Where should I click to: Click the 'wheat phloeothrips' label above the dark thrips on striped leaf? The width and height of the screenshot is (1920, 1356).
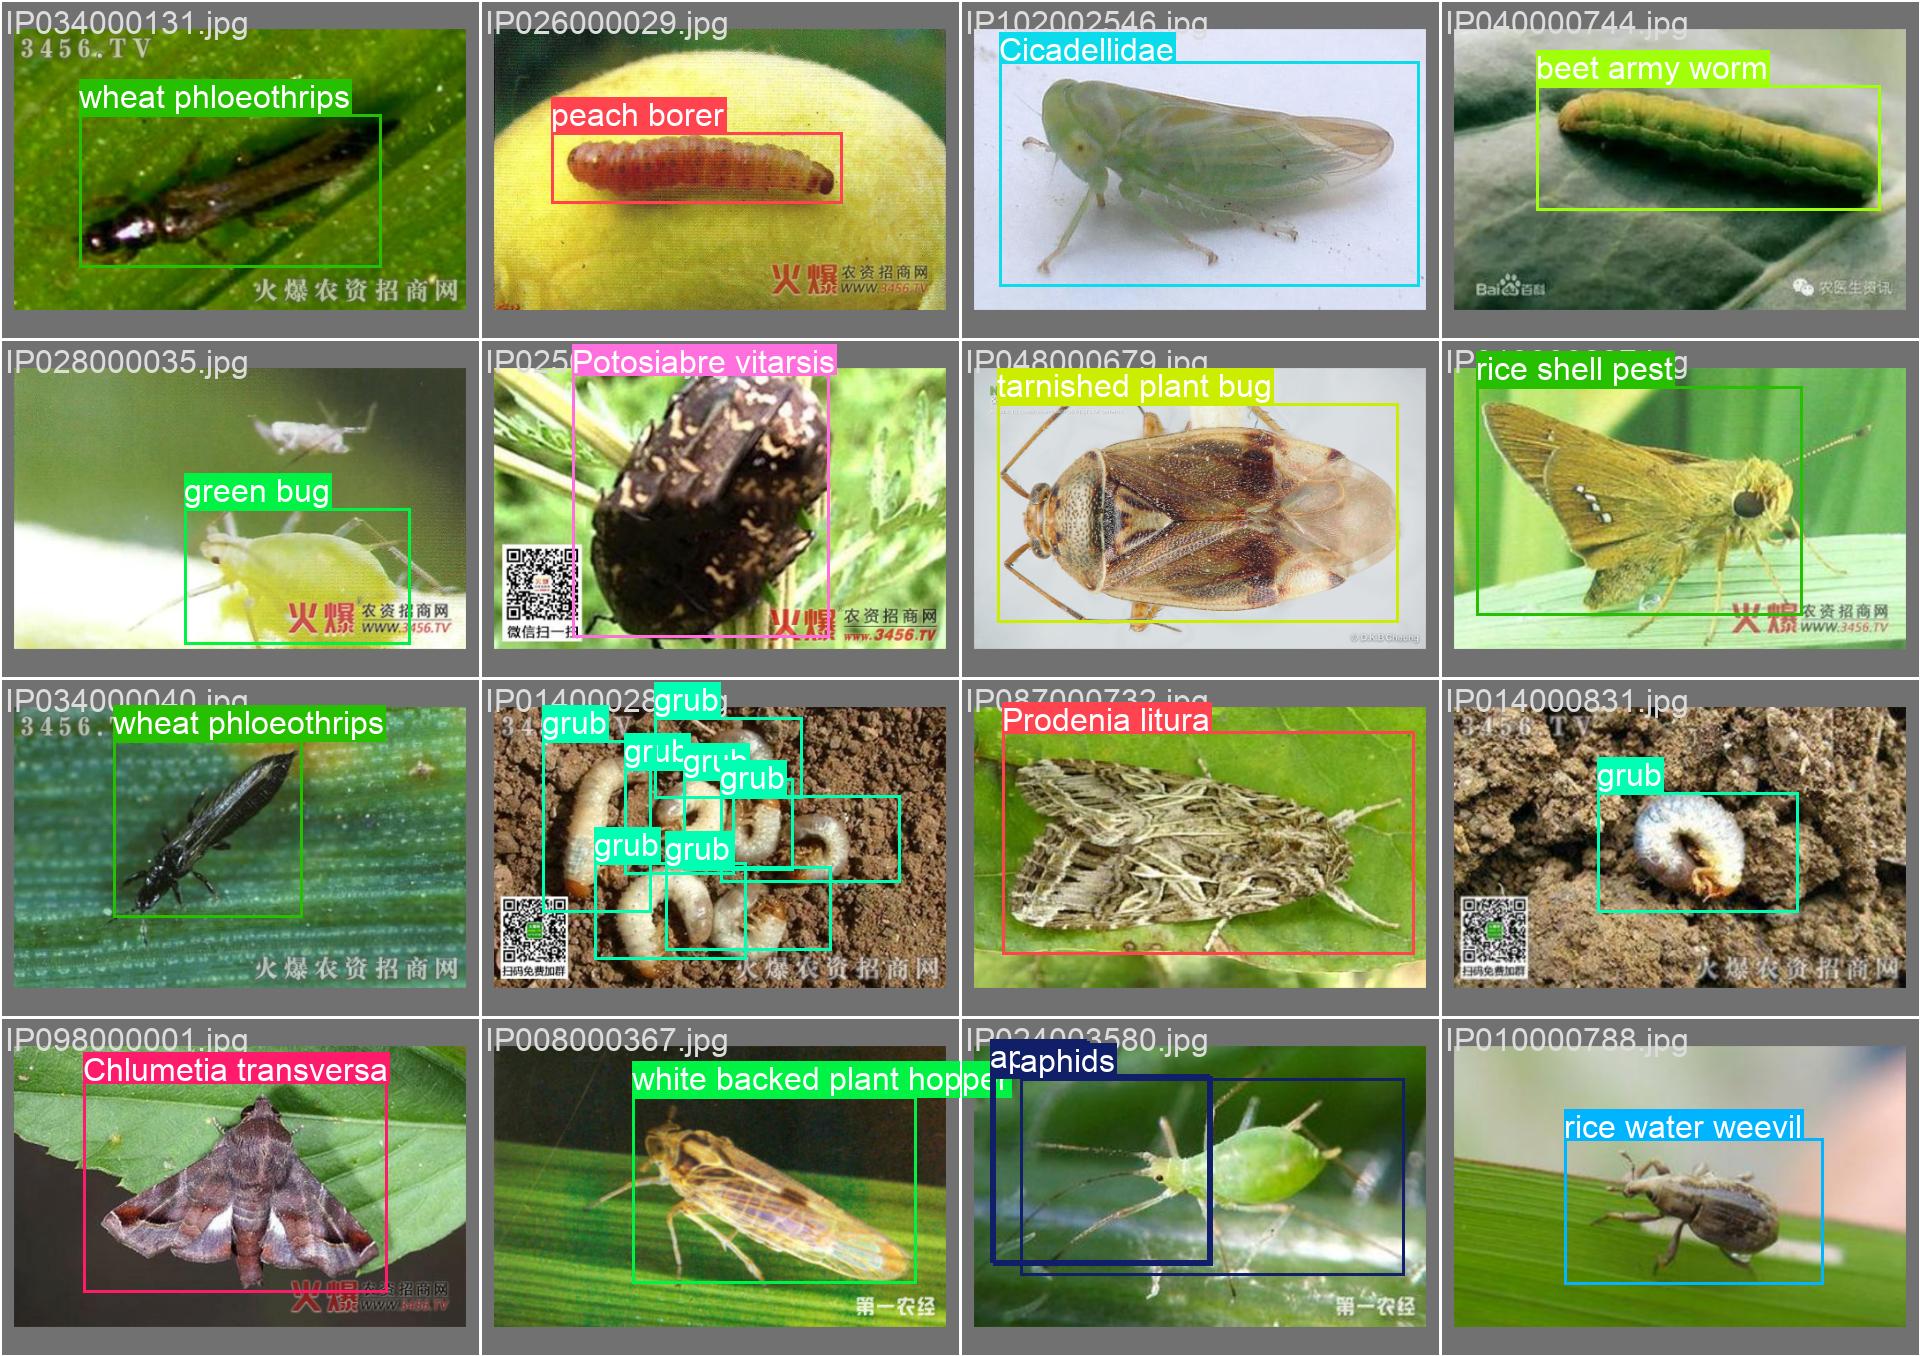(248, 723)
